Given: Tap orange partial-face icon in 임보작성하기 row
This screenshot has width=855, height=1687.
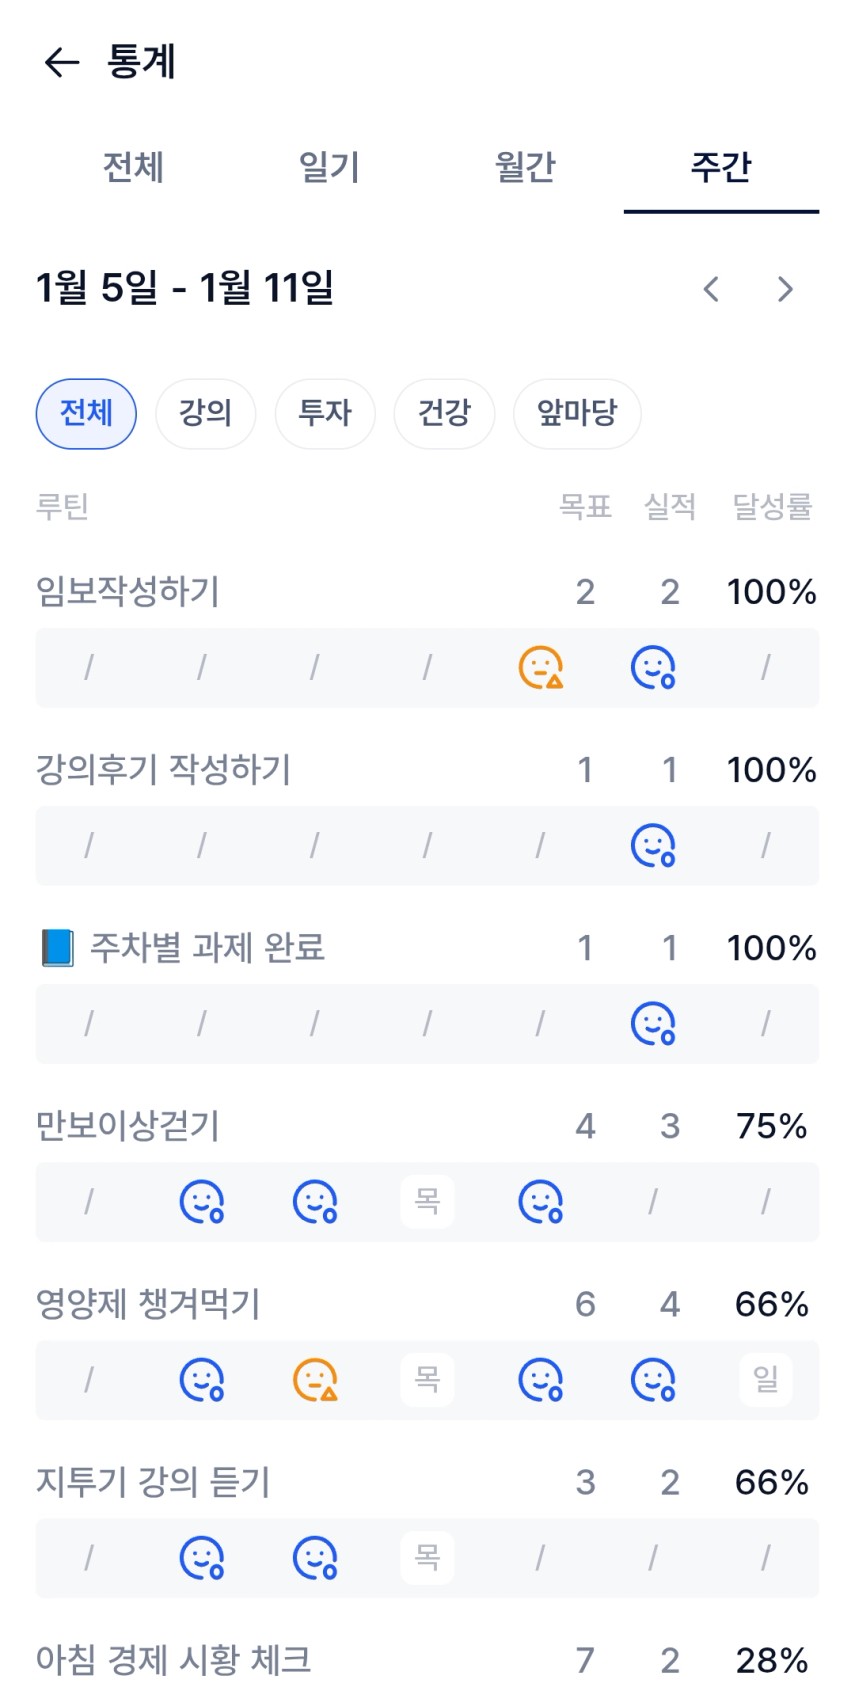Looking at the screenshot, I should [x=541, y=668].
